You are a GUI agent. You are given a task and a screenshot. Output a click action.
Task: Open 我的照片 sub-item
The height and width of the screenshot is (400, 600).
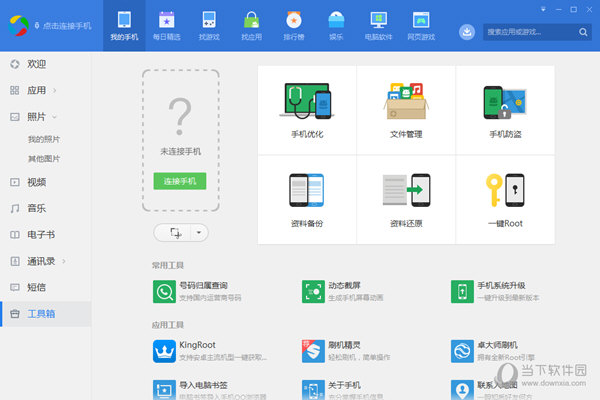(x=44, y=139)
